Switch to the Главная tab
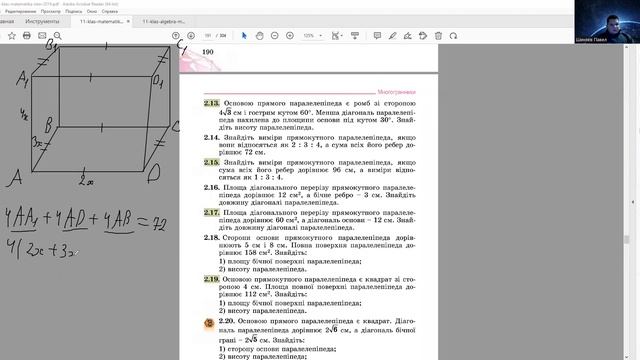This screenshot has width=640, height=360. tap(7, 21)
